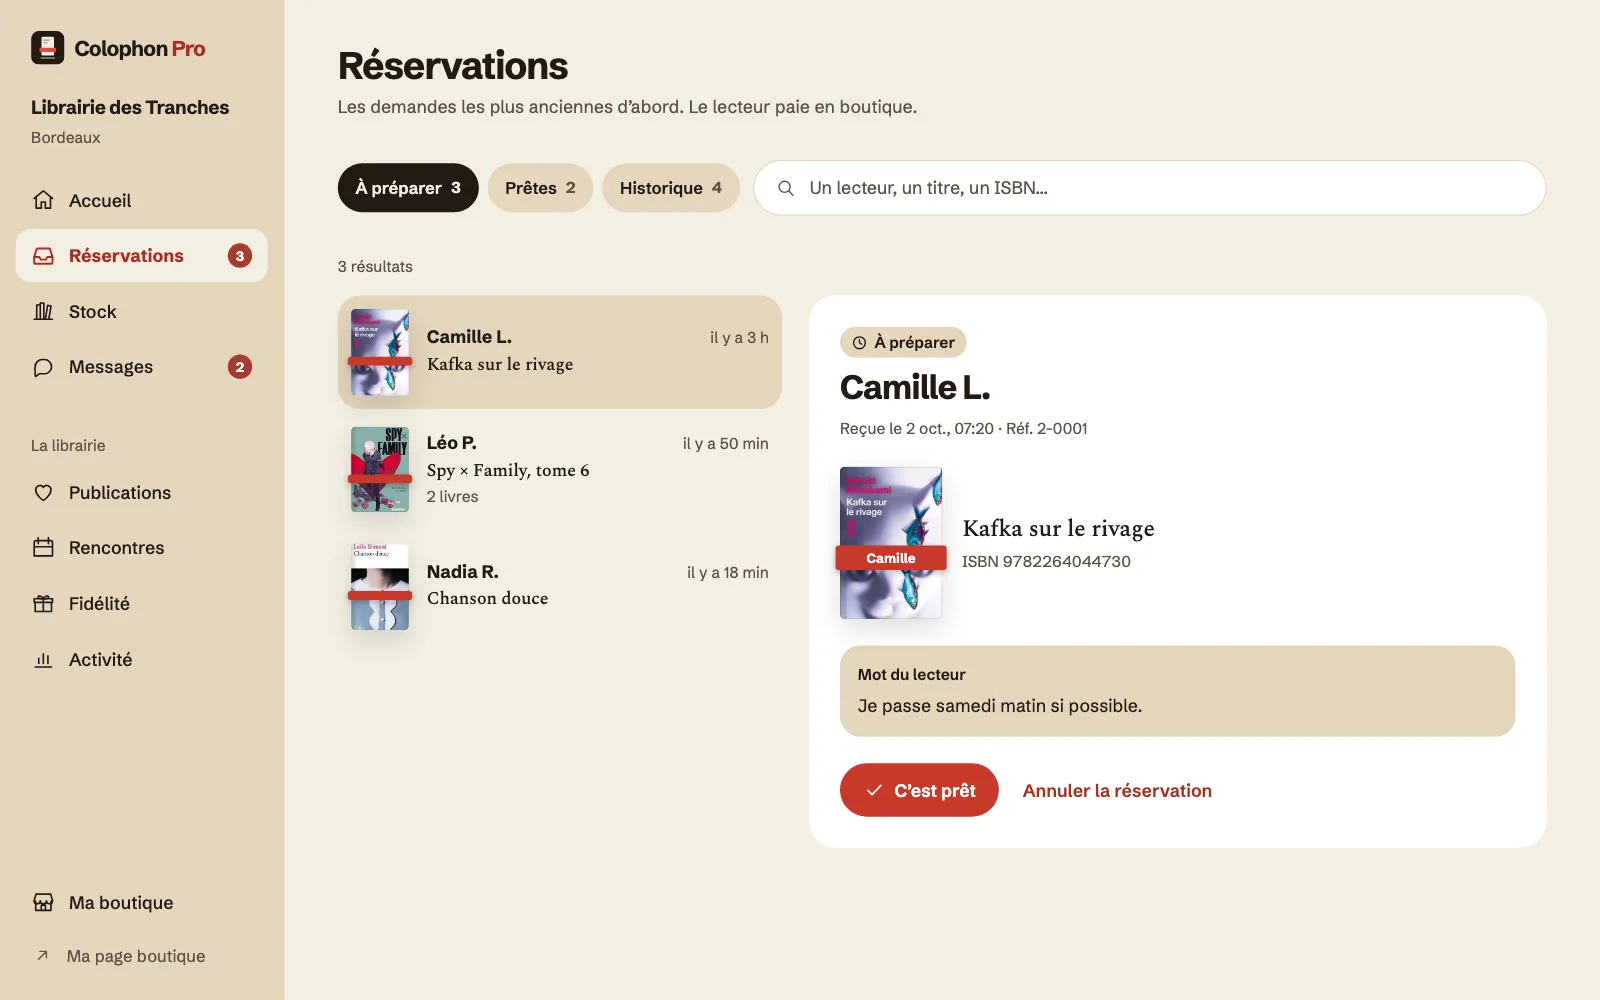This screenshot has width=1600, height=1000.
Task: Open the Ma page boutique link
Action: point(136,956)
